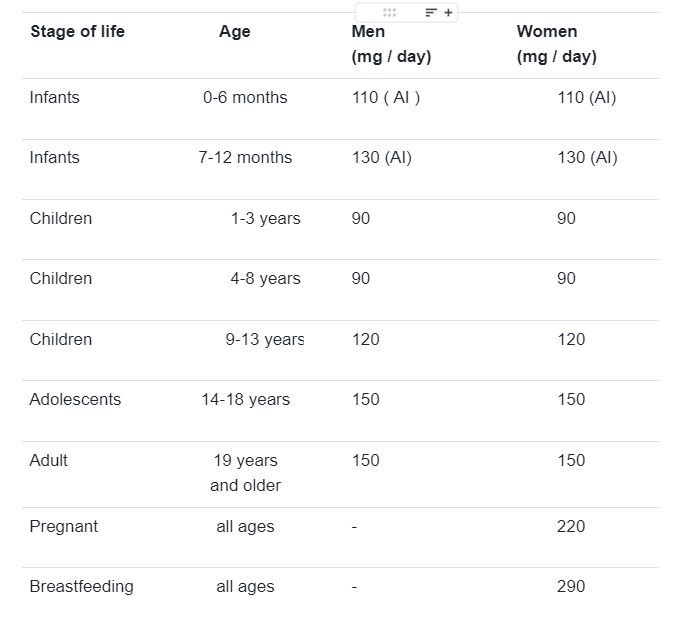Select the '7-12 months' cell
The width and height of the screenshot is (686, 631).
coord(245,158)
